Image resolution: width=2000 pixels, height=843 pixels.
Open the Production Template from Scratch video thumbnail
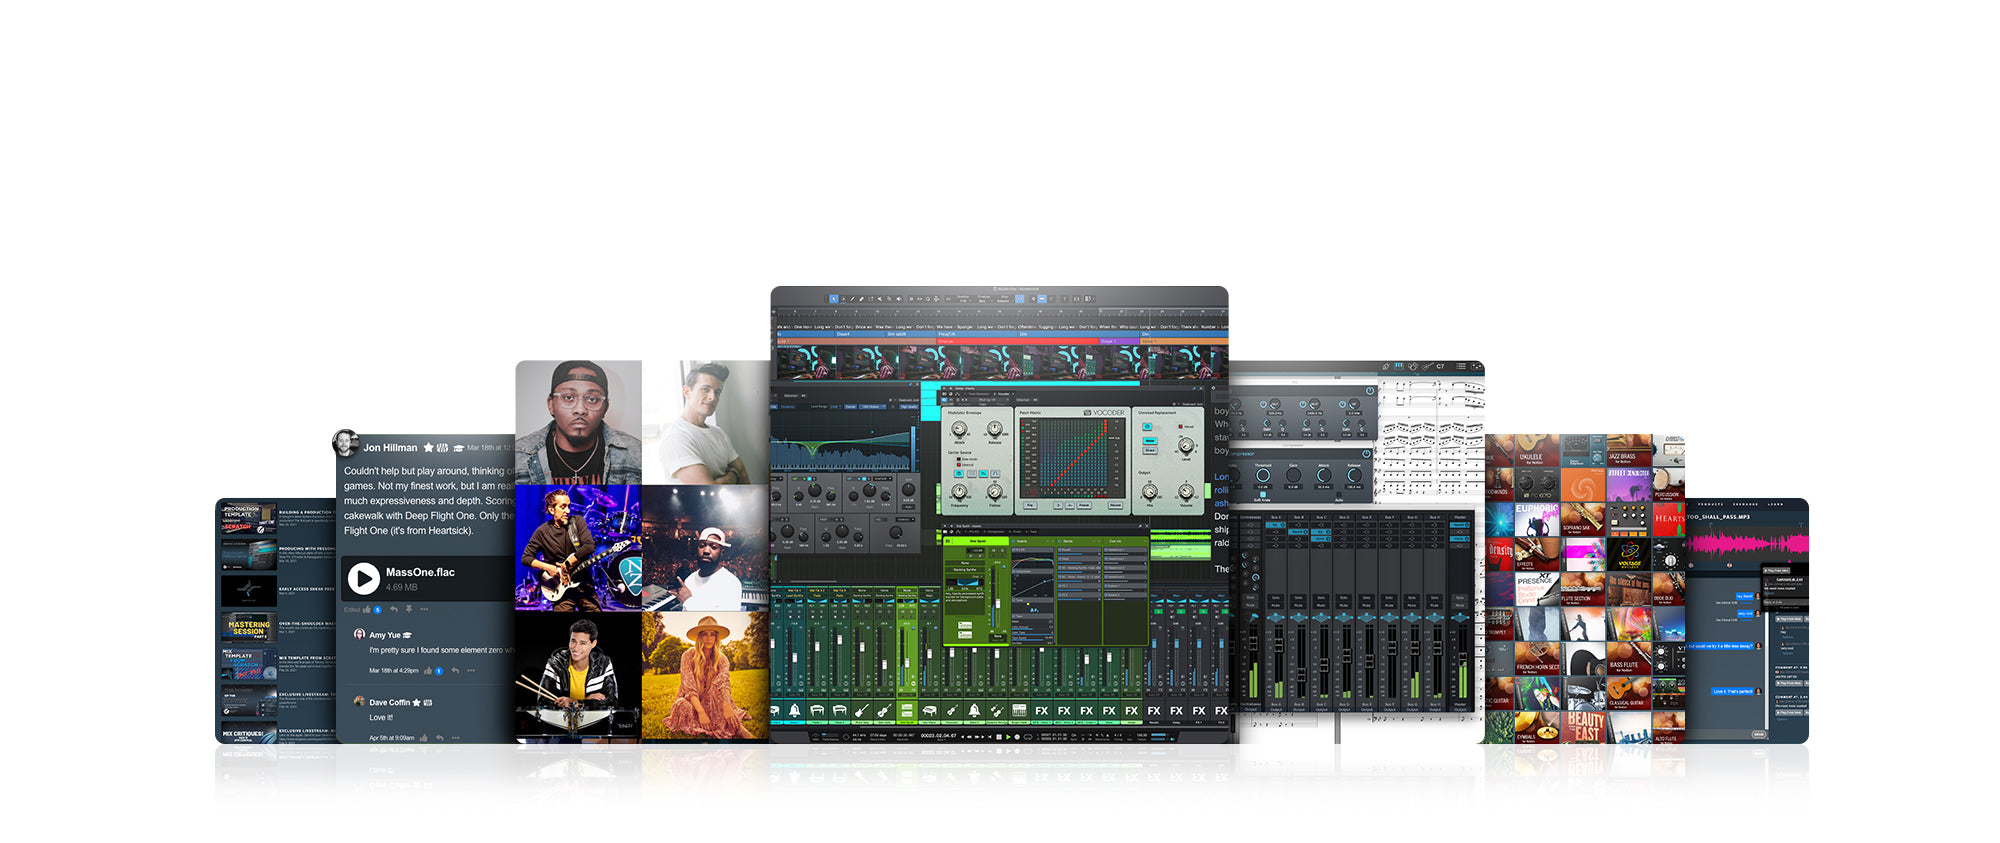coord(248,519)
